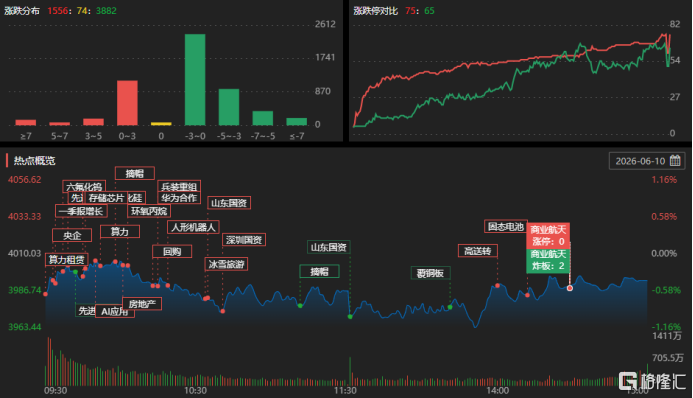Select the ≤-7 green bar
The width and height of the screenshot is (693, 398).
[x=297, y=122]
